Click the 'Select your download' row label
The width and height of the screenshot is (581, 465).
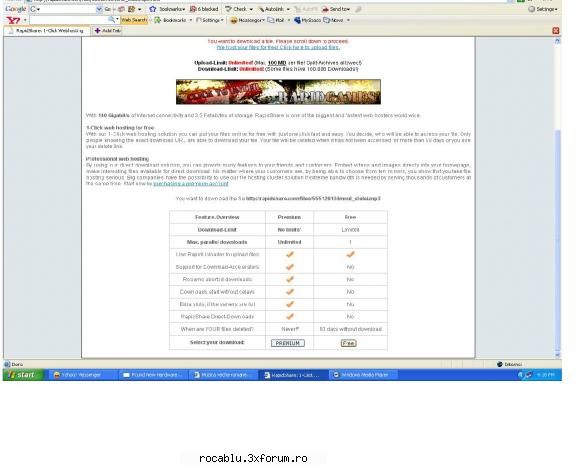[x=217, y=342]
